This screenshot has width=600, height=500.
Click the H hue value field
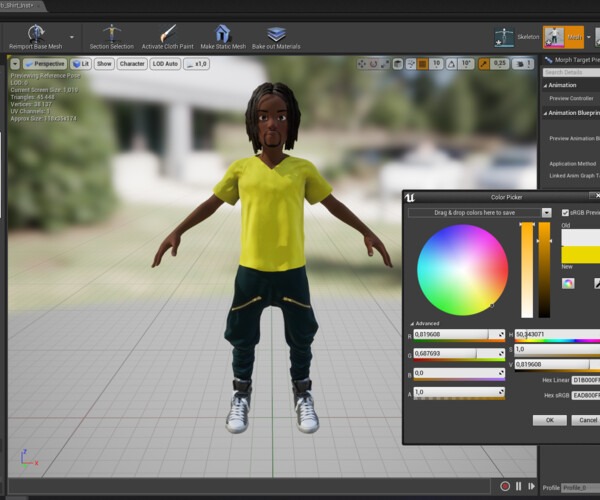[557, 335]
